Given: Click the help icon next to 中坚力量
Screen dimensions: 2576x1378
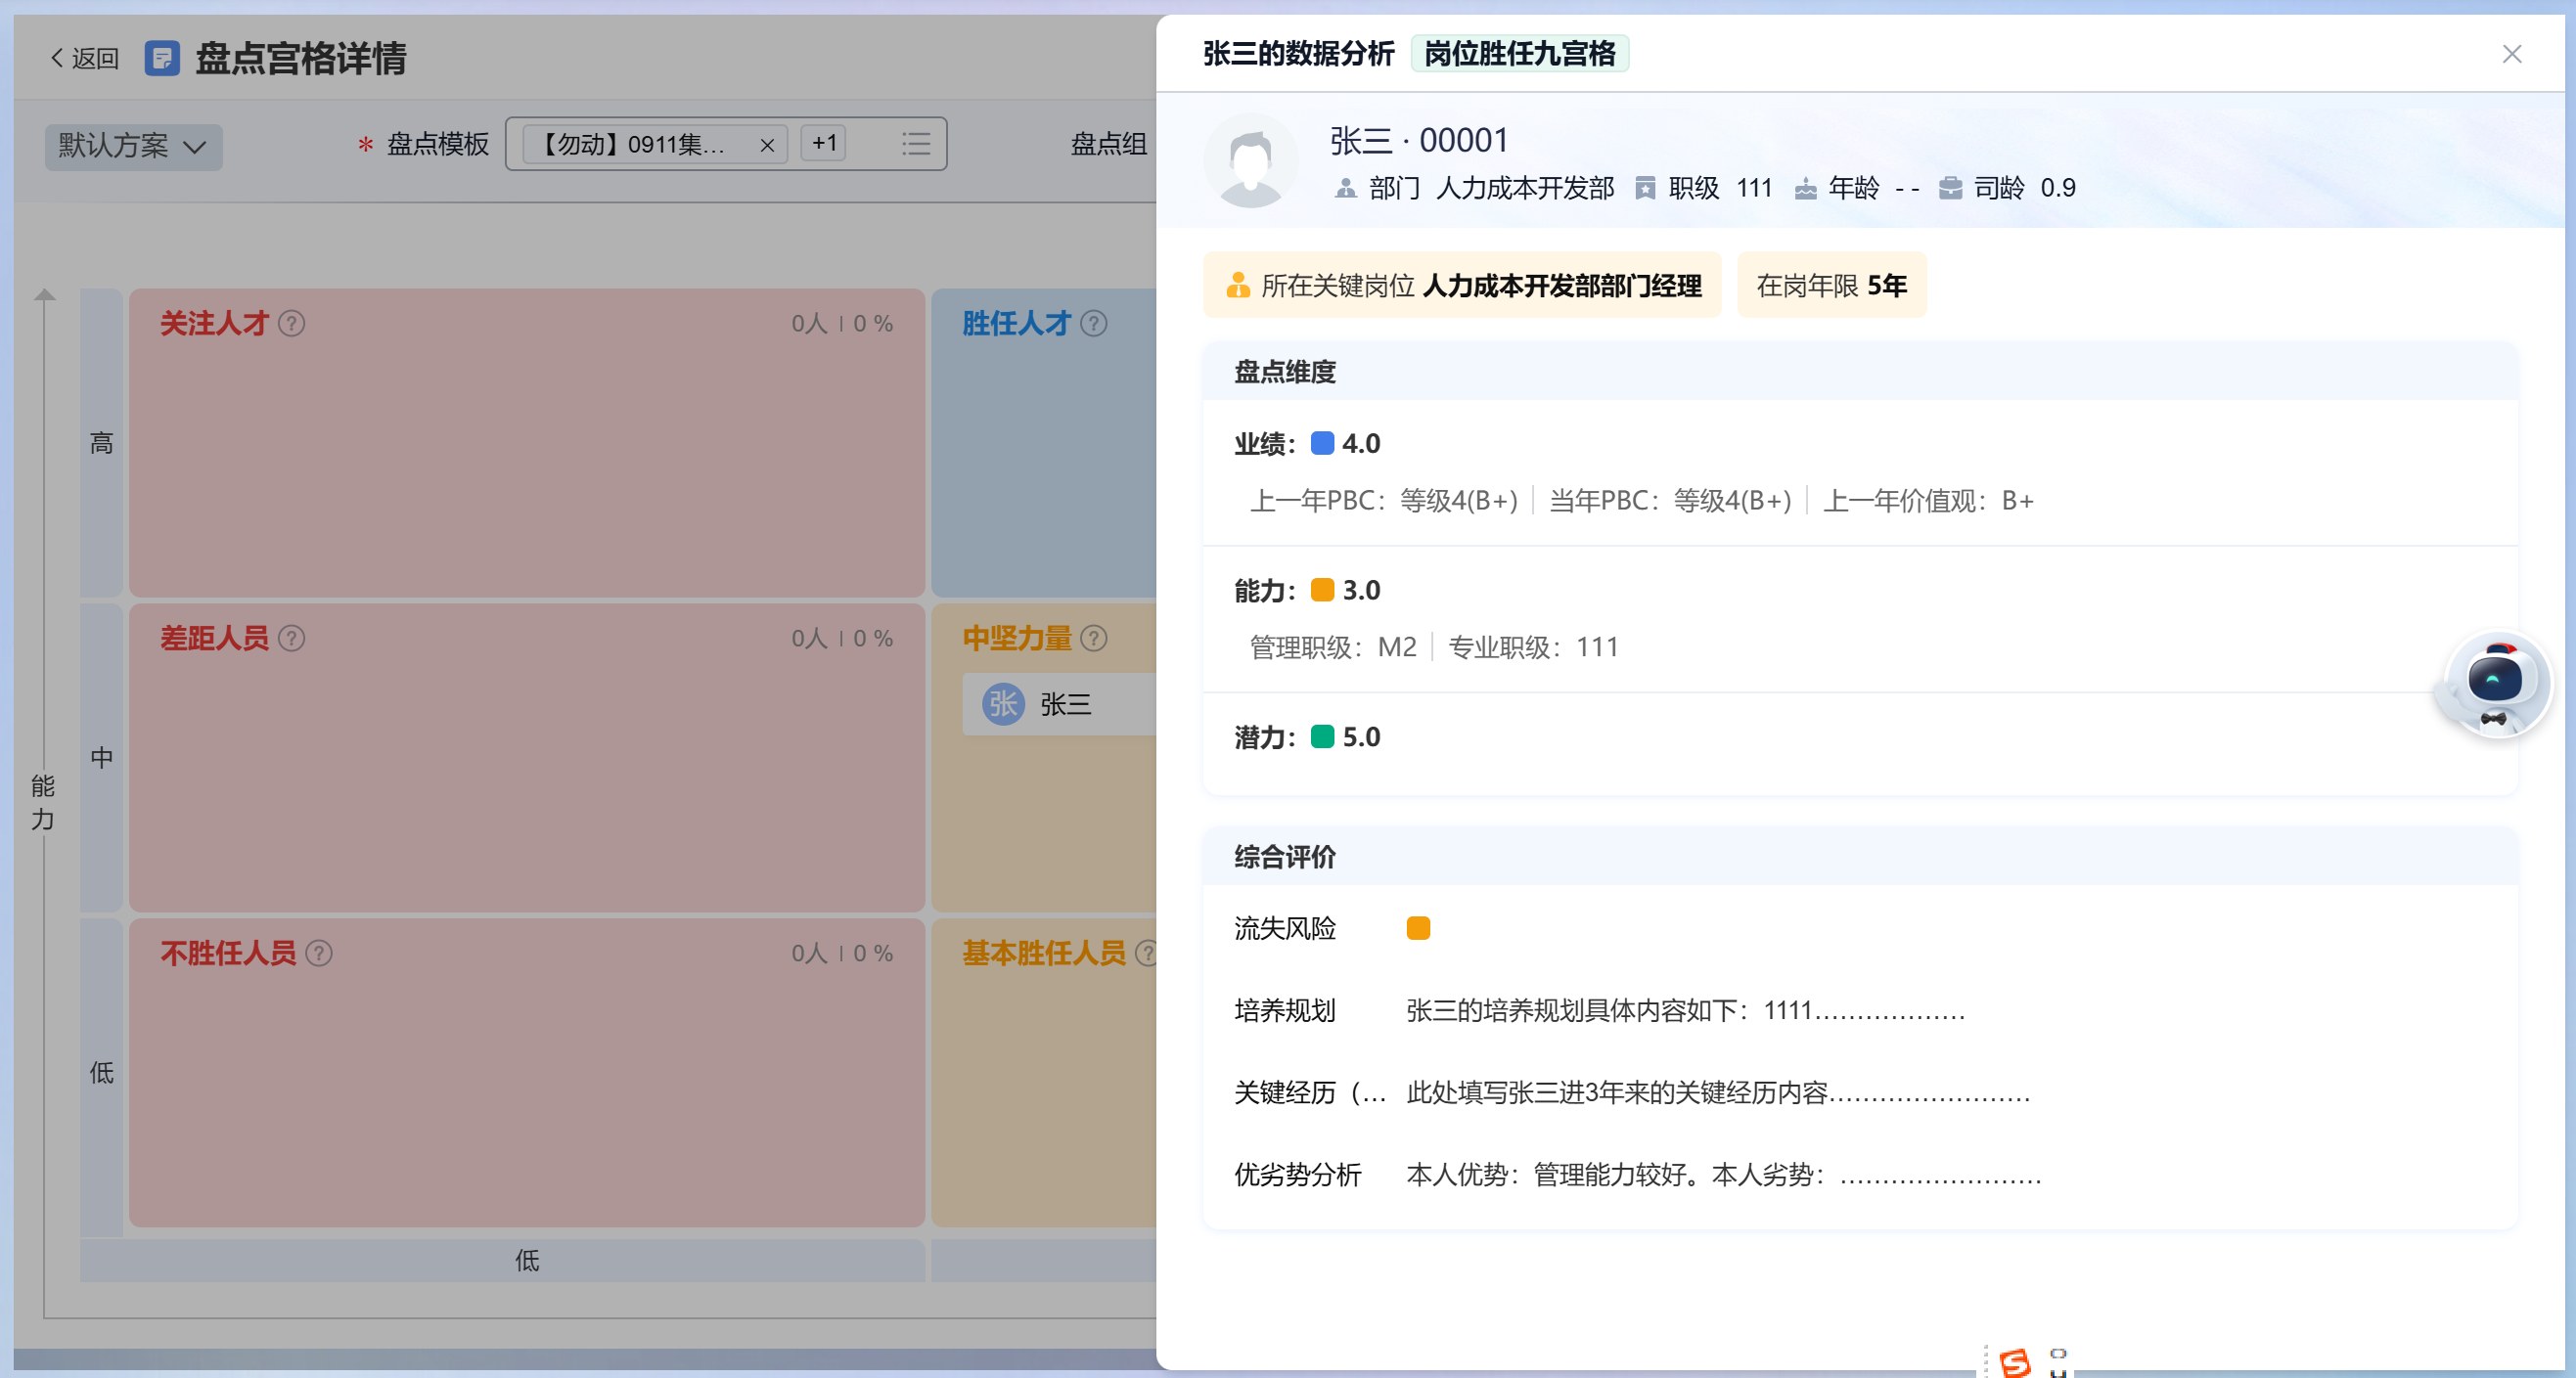Looking at the screenshot, I should point(1094,638).
